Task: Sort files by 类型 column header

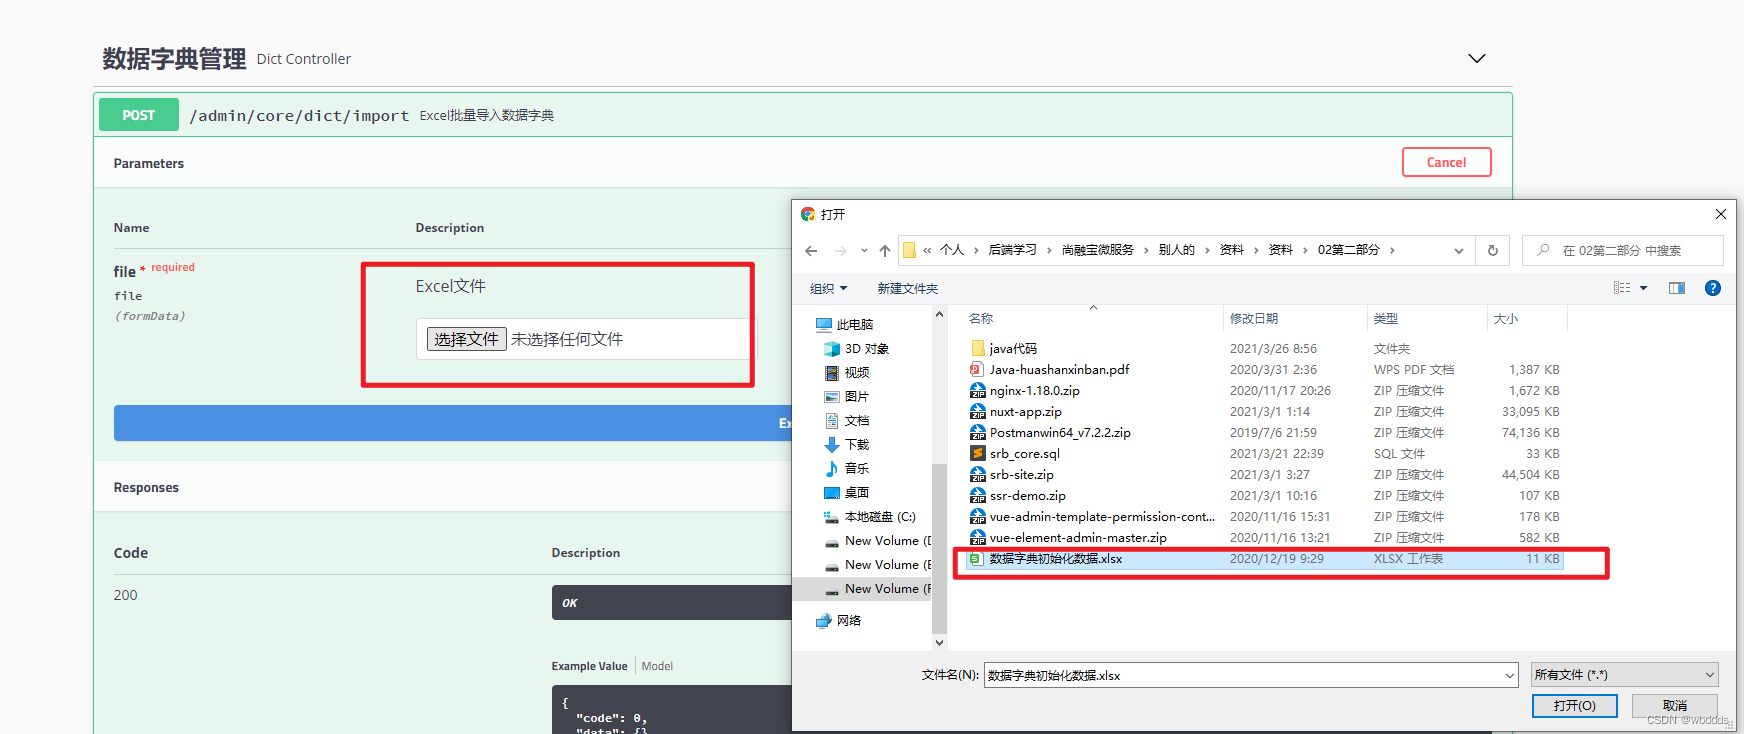Action: click(1426, 318)
